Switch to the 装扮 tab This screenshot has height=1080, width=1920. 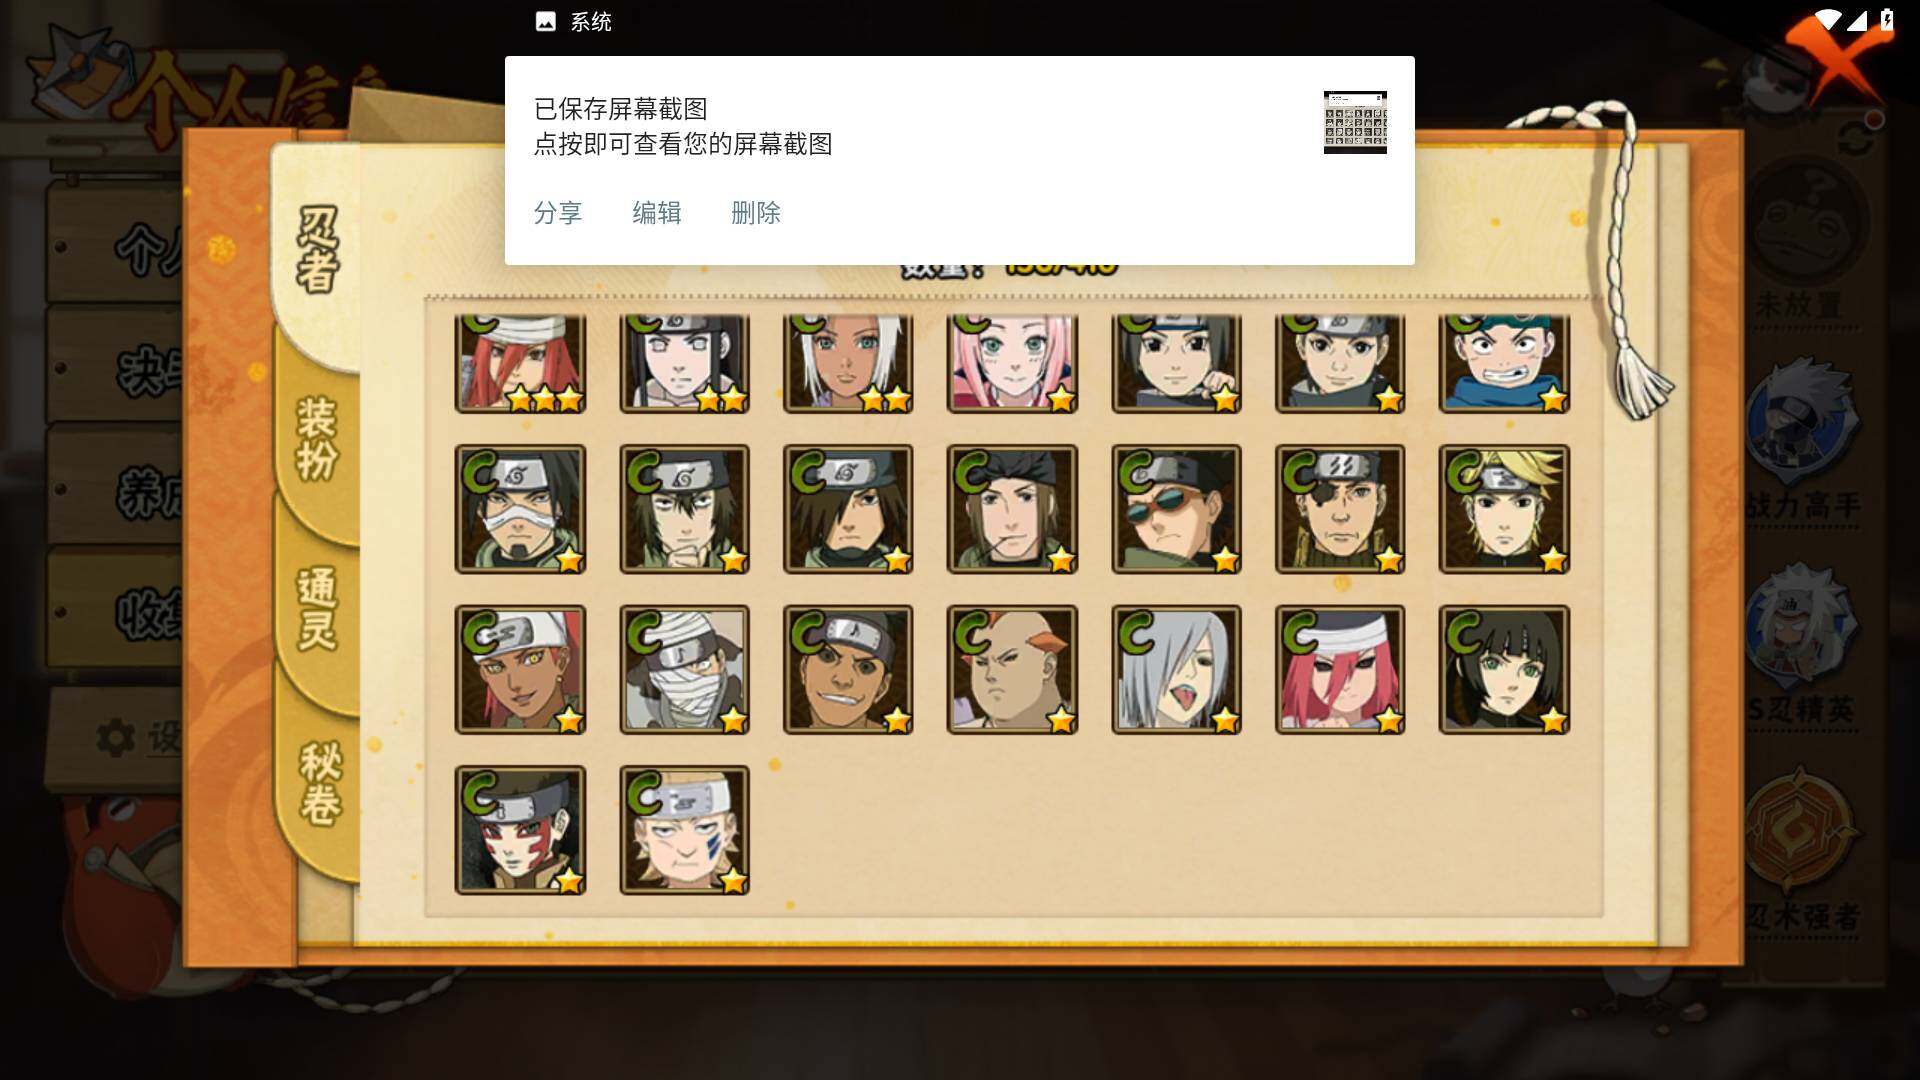click(317, 438)
